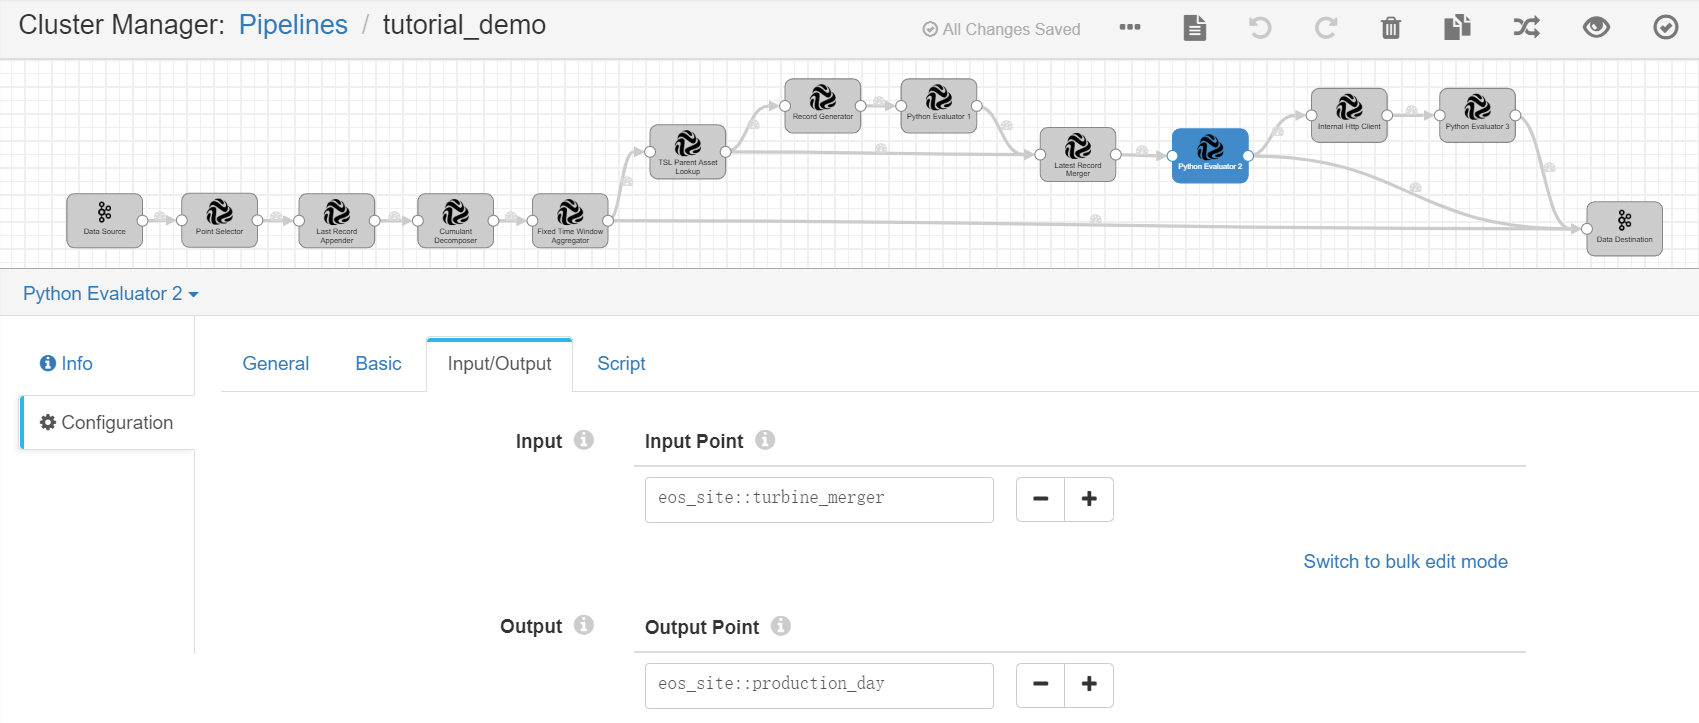Click the shuffle auto-arrange icon
This screenshot has width=1699, height=723.
[x=1526, y=28]
